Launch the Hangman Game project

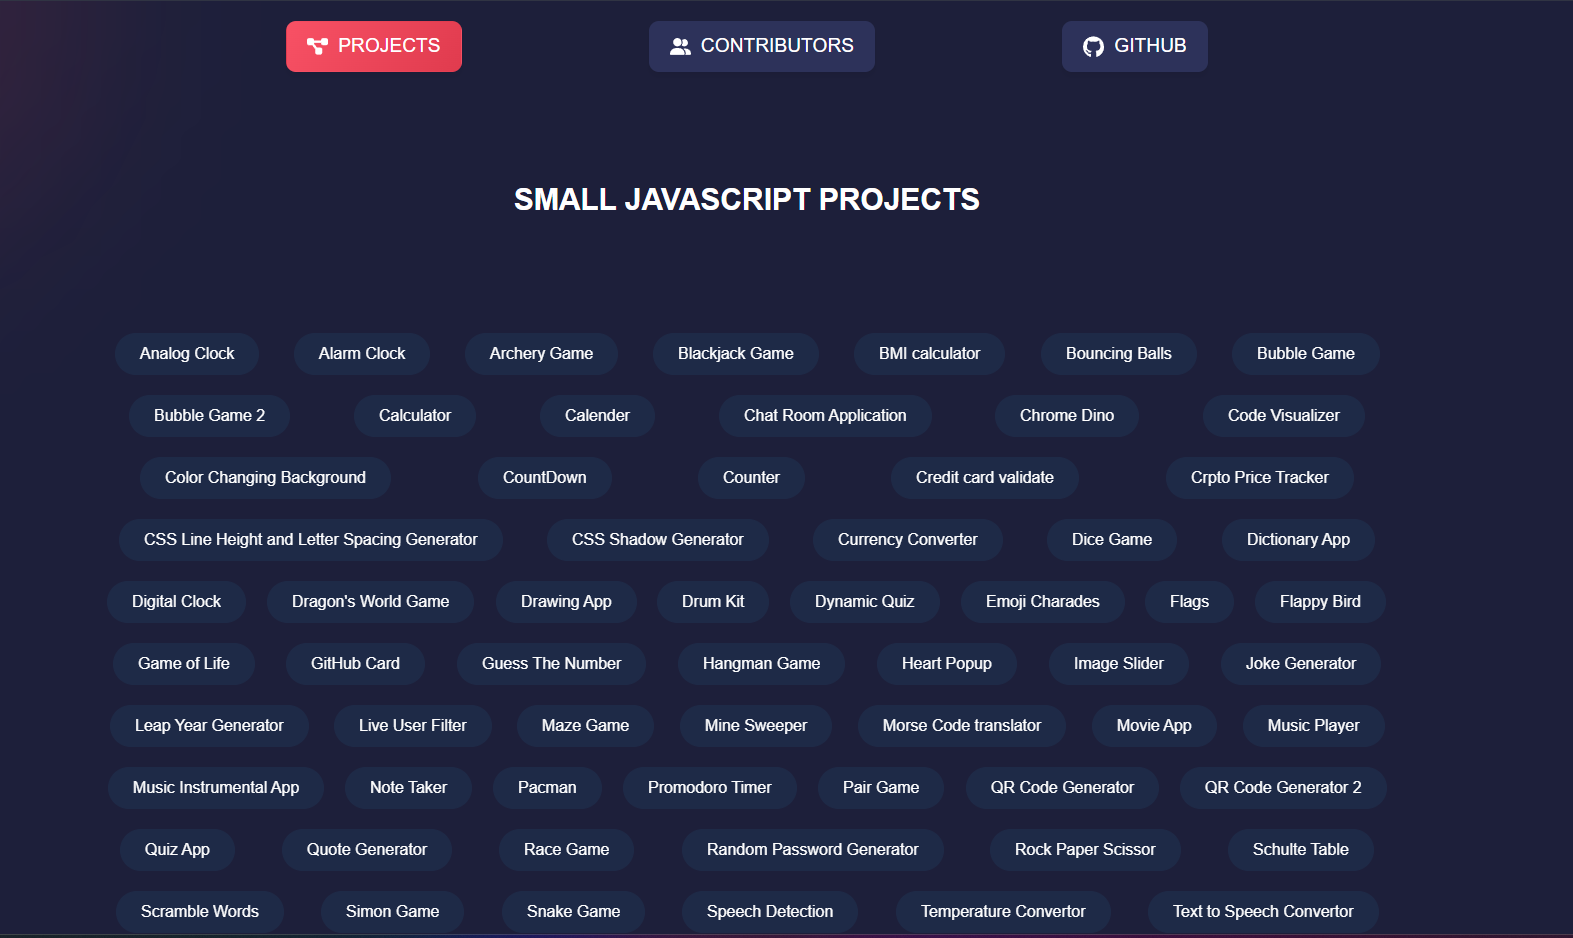pyautogui.click(x=761, y=664)
